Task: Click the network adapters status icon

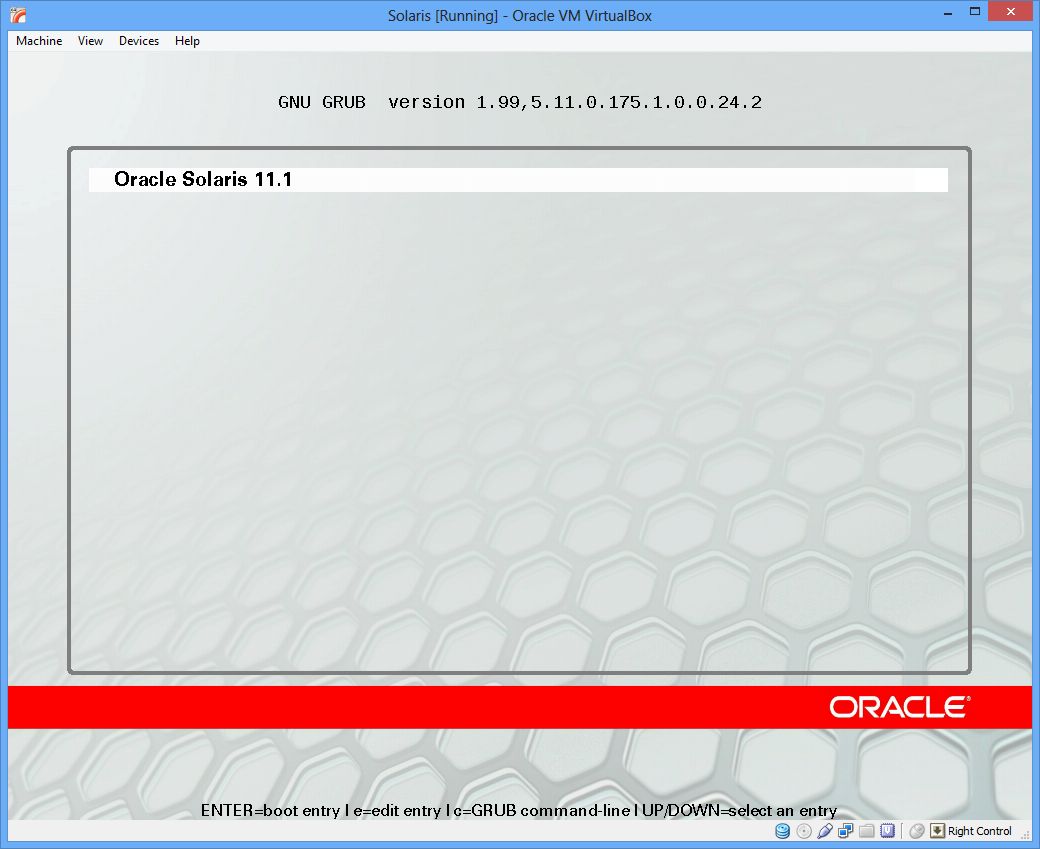Action: click(846, 830)
